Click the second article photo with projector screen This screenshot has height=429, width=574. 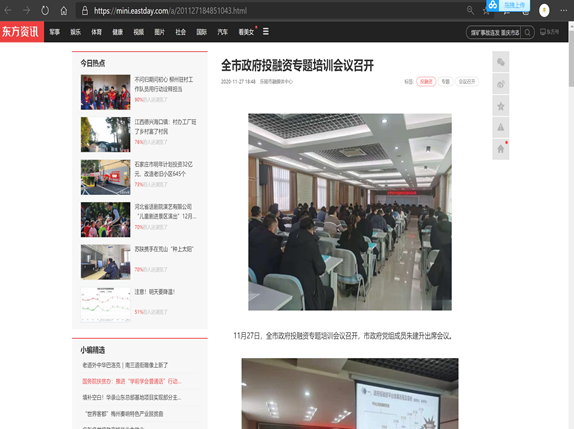(x=350, y=393)
